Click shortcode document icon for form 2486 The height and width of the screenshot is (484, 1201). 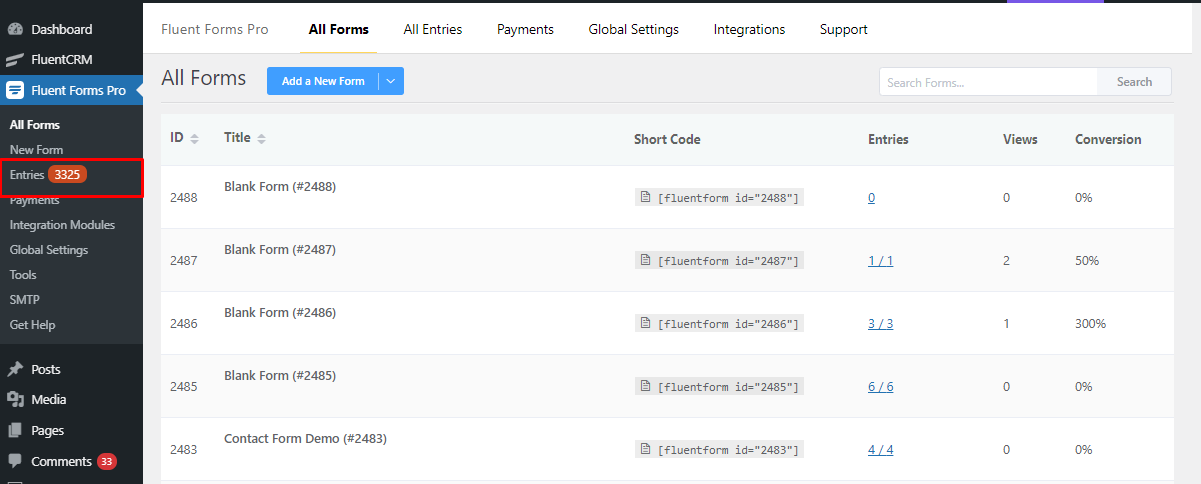point(646,323)
